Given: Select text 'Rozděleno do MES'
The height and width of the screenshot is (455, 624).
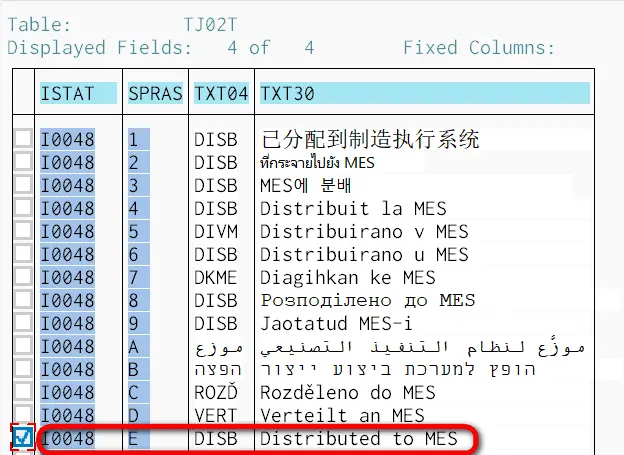Looking at the screenshot, I should (348, 393).
